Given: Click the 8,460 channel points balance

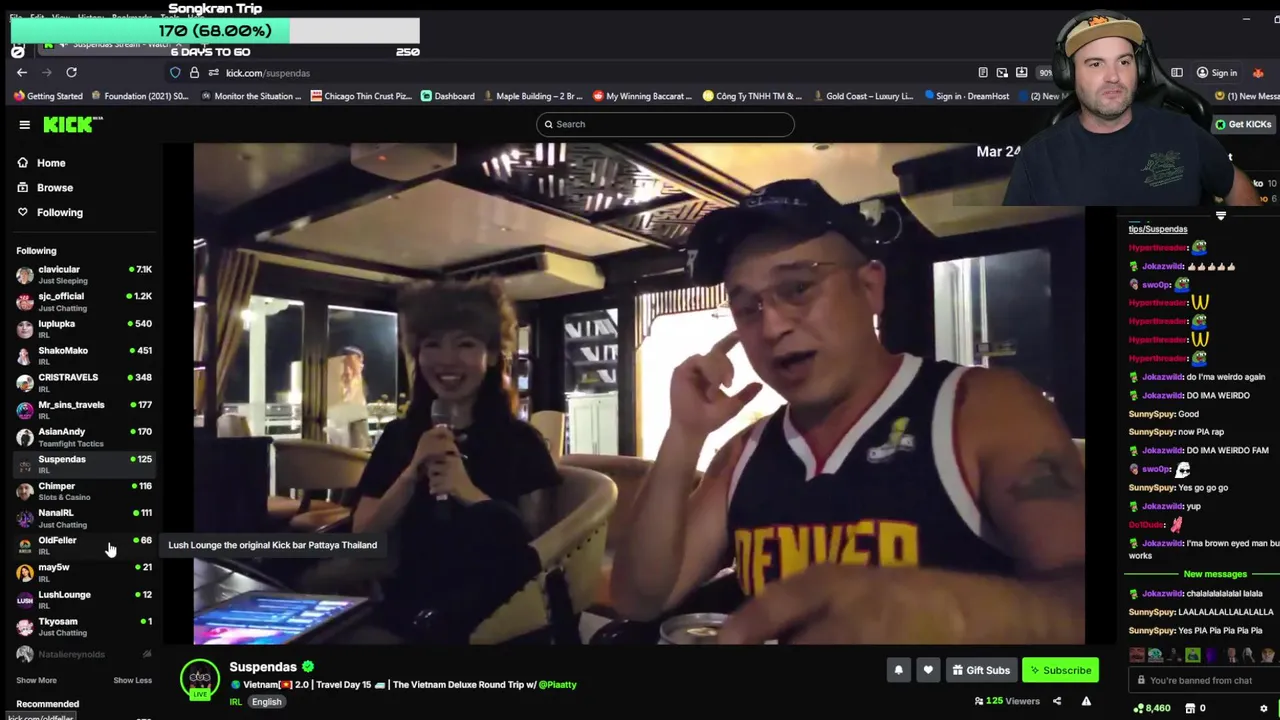Looking at the screenshot, I should 1151,708.
